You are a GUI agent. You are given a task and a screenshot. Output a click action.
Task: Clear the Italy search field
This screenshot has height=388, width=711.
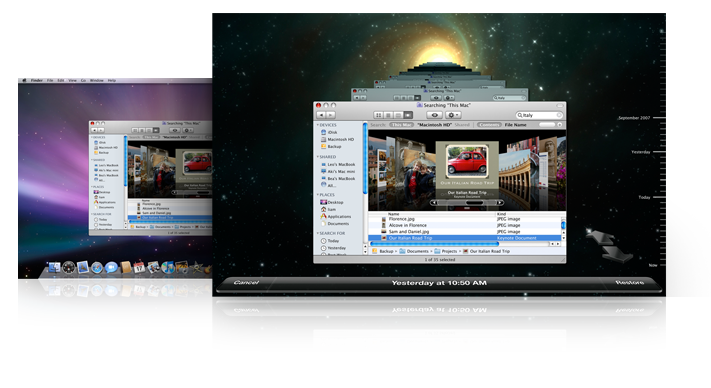pos(559,115)
